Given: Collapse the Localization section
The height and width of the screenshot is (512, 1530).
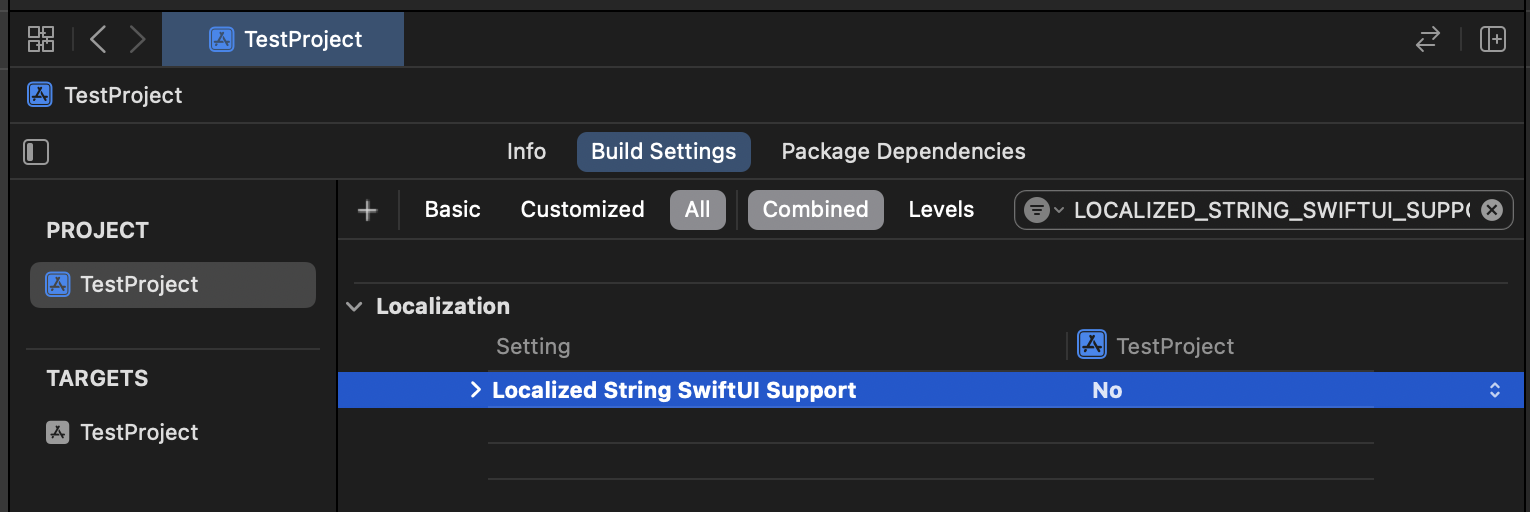Looking at the screenshot, I should [x=354, y=307].
